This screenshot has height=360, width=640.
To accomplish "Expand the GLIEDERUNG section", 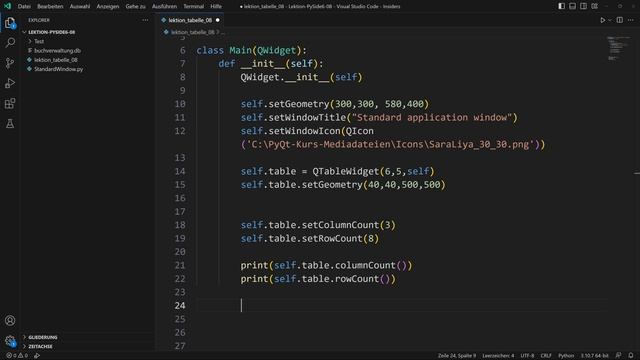I will tap(43, 337).
